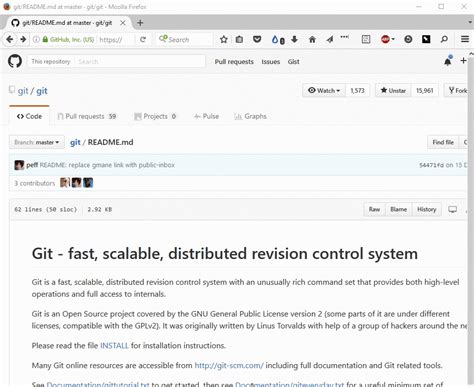Open Pull requests in the top navigation
The image size is (474, 387).
click(234, 62)
